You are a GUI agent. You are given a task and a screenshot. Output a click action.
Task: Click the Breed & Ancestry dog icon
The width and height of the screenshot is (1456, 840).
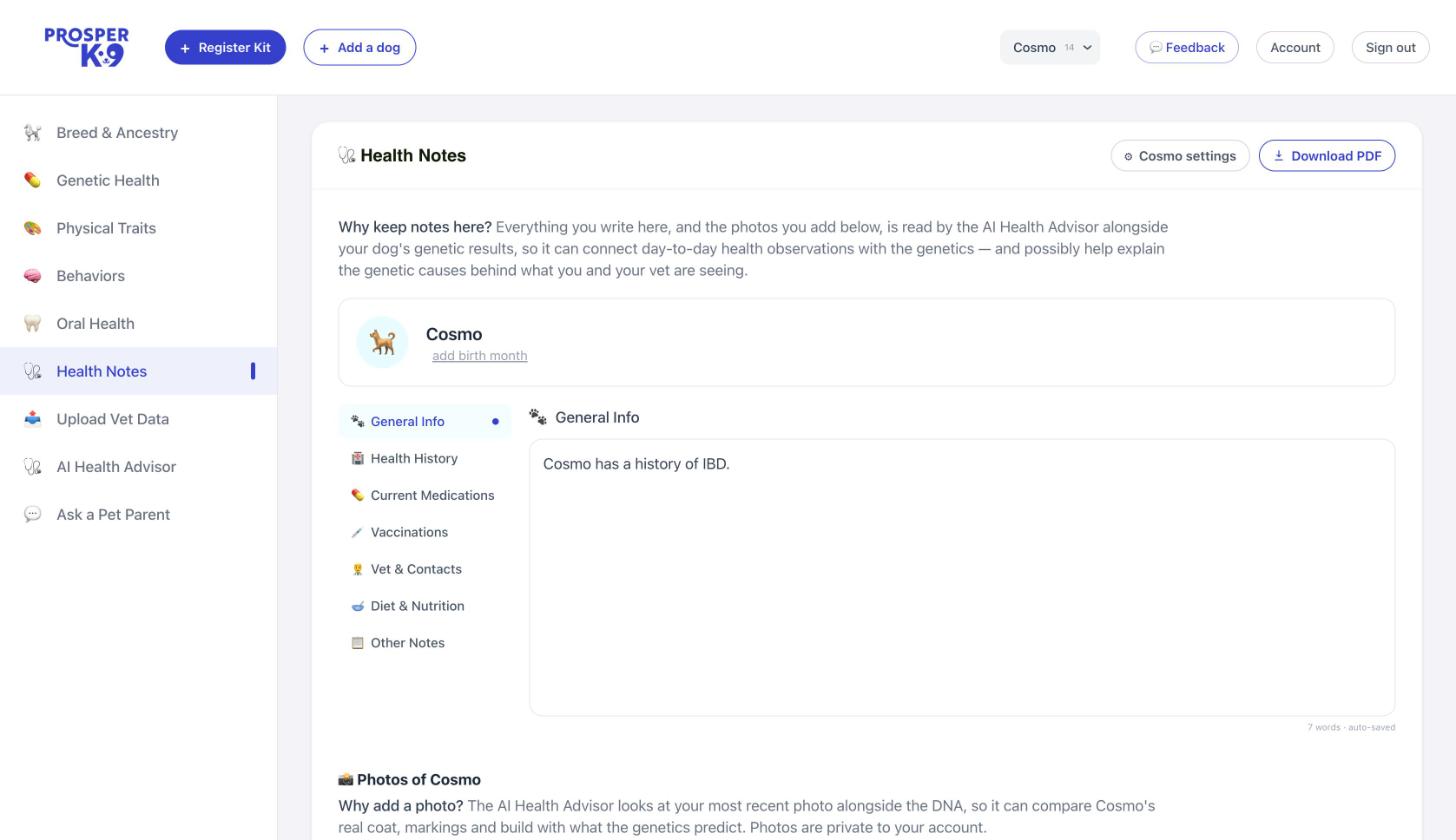pyautogui.click(x=33, y=133)
